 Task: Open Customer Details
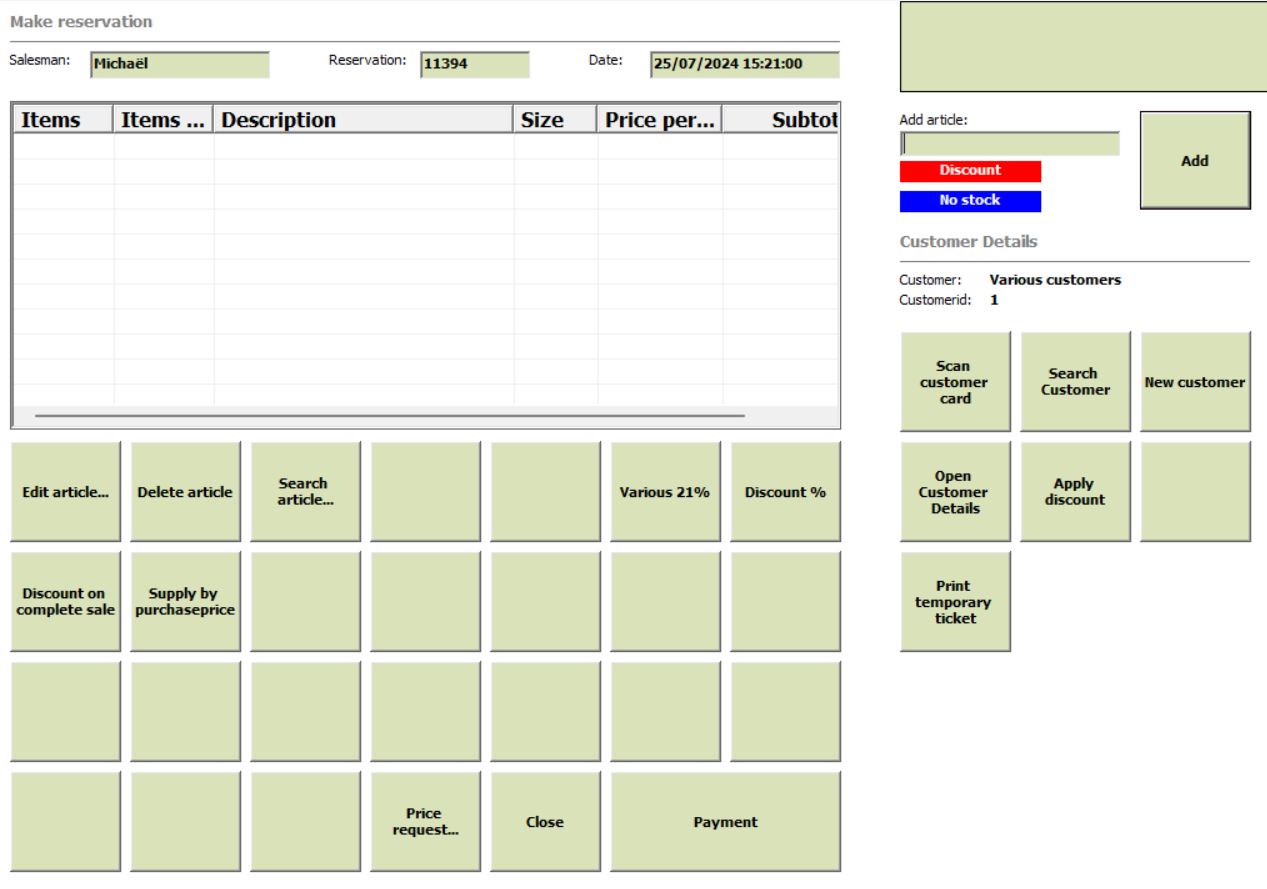click(x=955, y=492)
